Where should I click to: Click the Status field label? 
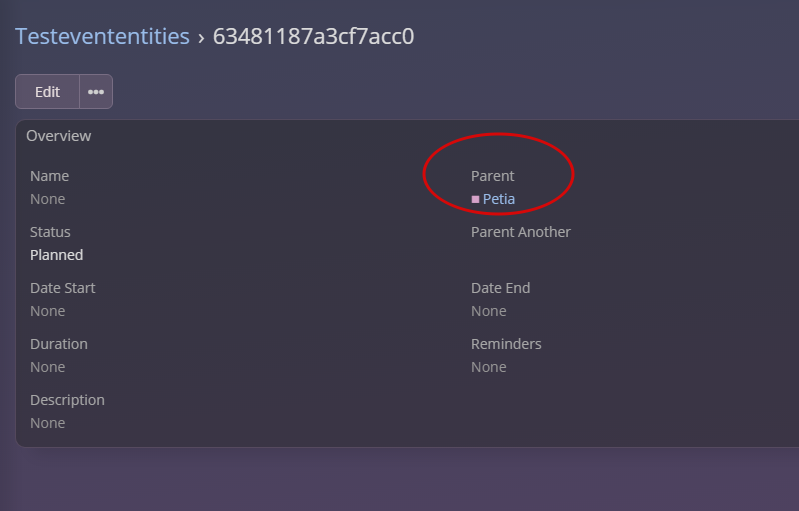point(50,232)
